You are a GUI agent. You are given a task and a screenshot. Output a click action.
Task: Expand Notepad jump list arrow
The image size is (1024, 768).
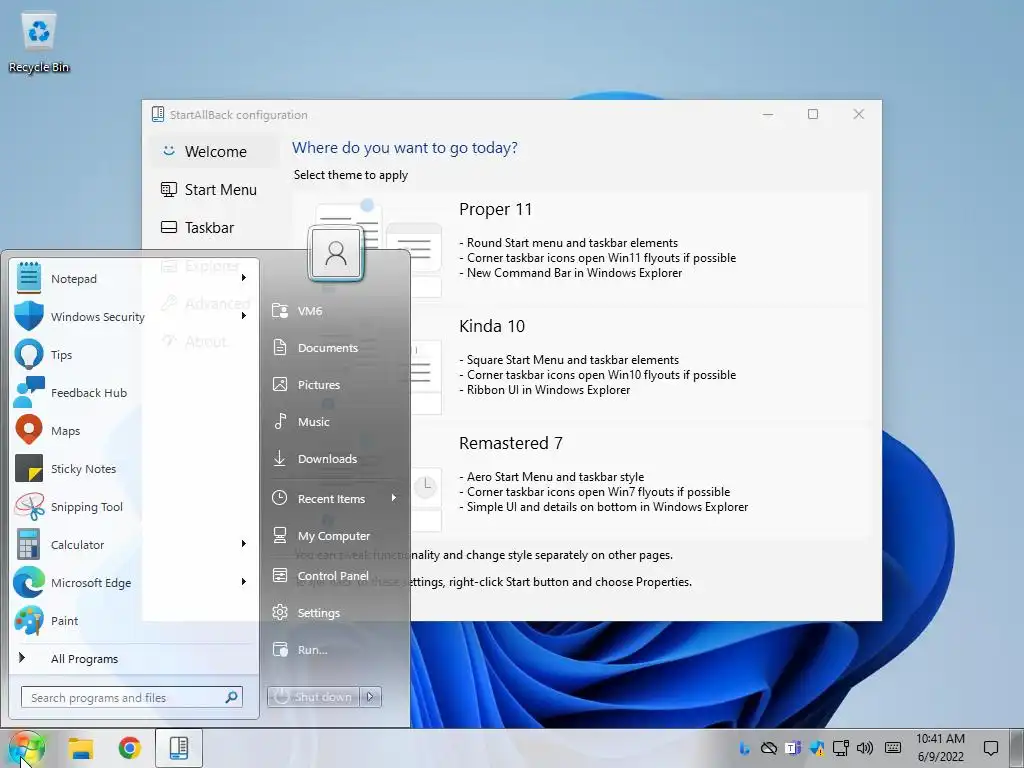[244, 278]
